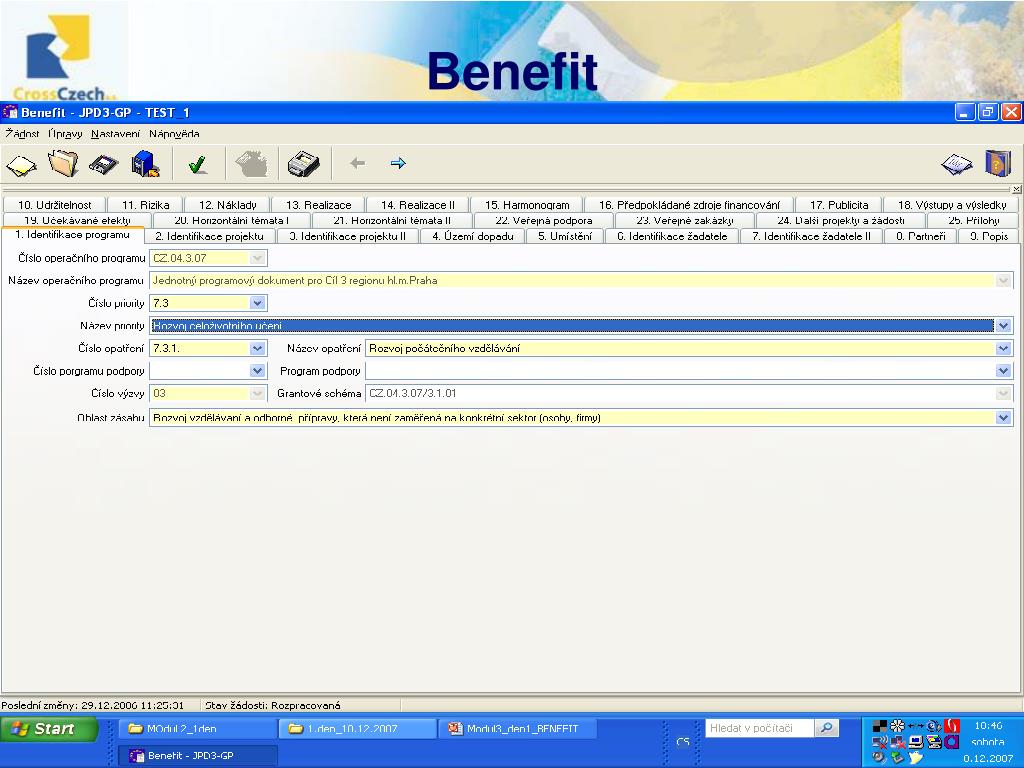Go back with the grey left arrow

tap(357, 163)
